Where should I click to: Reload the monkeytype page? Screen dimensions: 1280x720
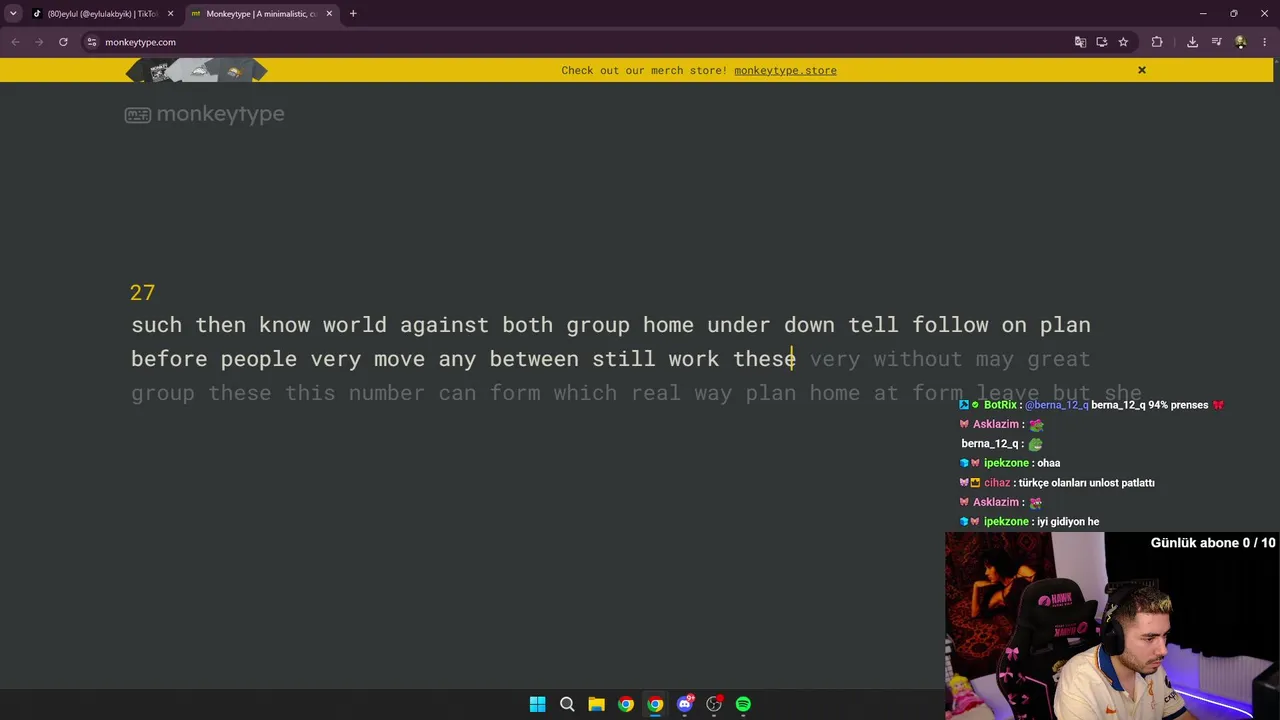pyautogui.click(x=63, y=42)
